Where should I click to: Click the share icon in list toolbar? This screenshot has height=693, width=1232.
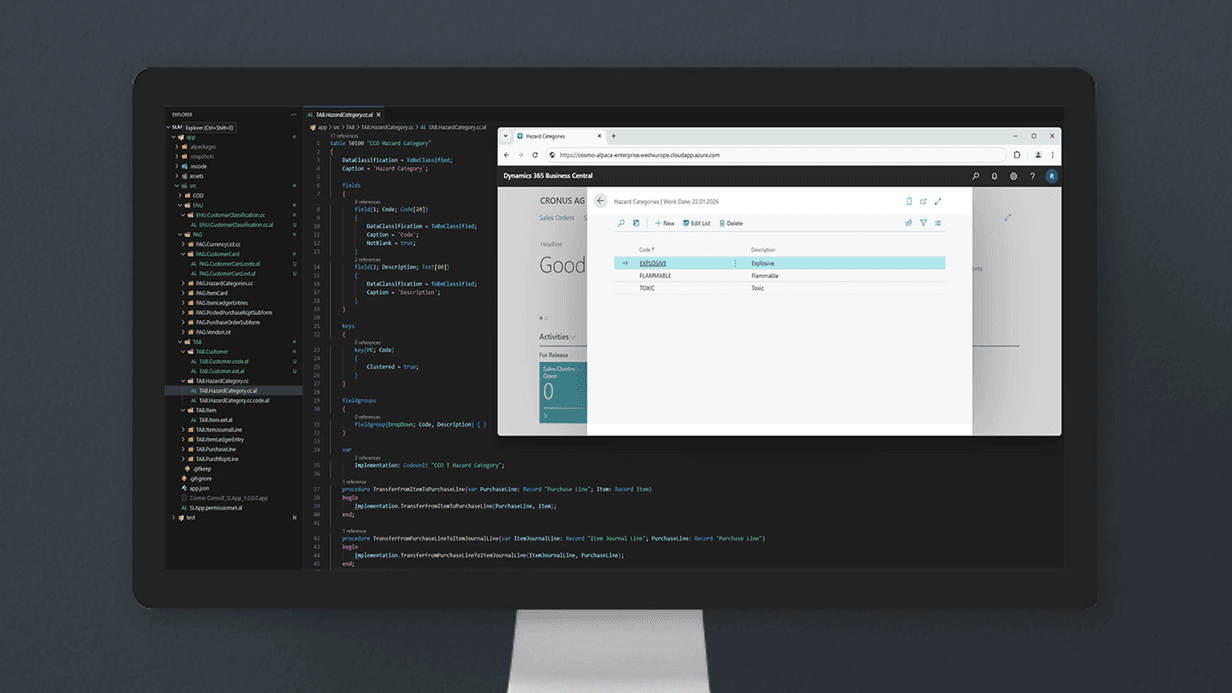[908, 223]
